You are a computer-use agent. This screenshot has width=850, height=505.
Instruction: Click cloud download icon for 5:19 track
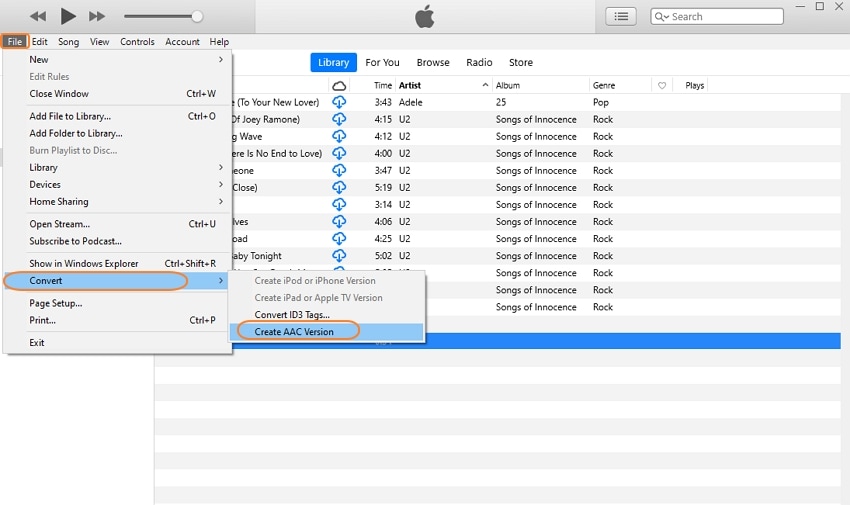(339, 187)
